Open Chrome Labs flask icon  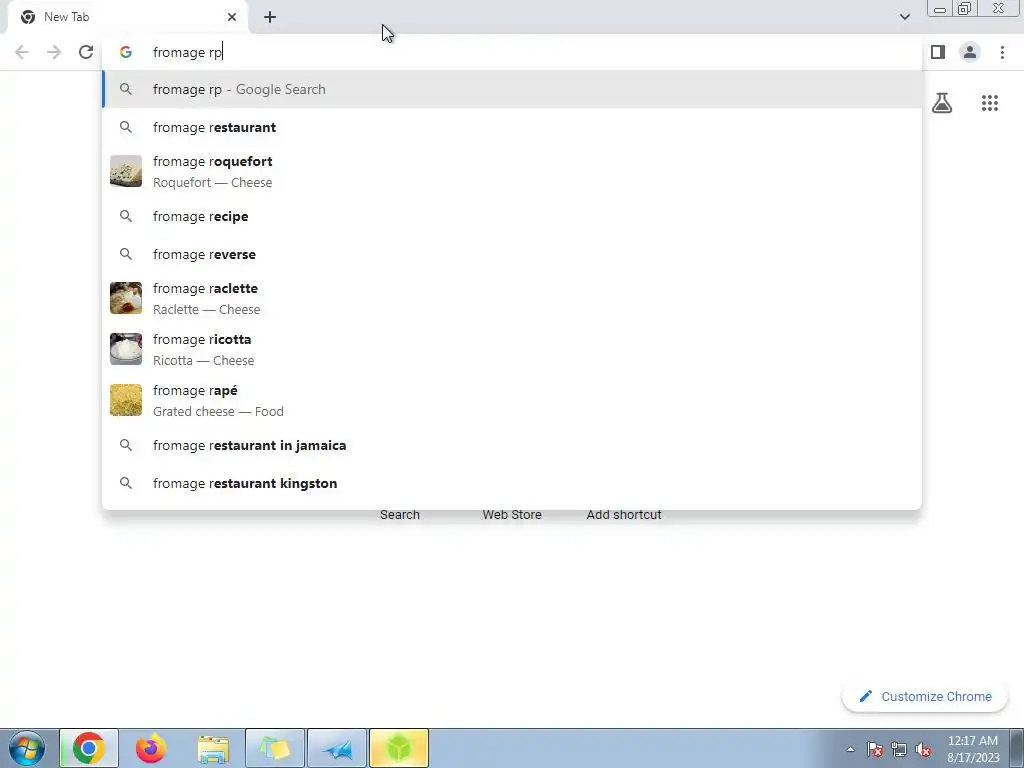pos(942,103)
